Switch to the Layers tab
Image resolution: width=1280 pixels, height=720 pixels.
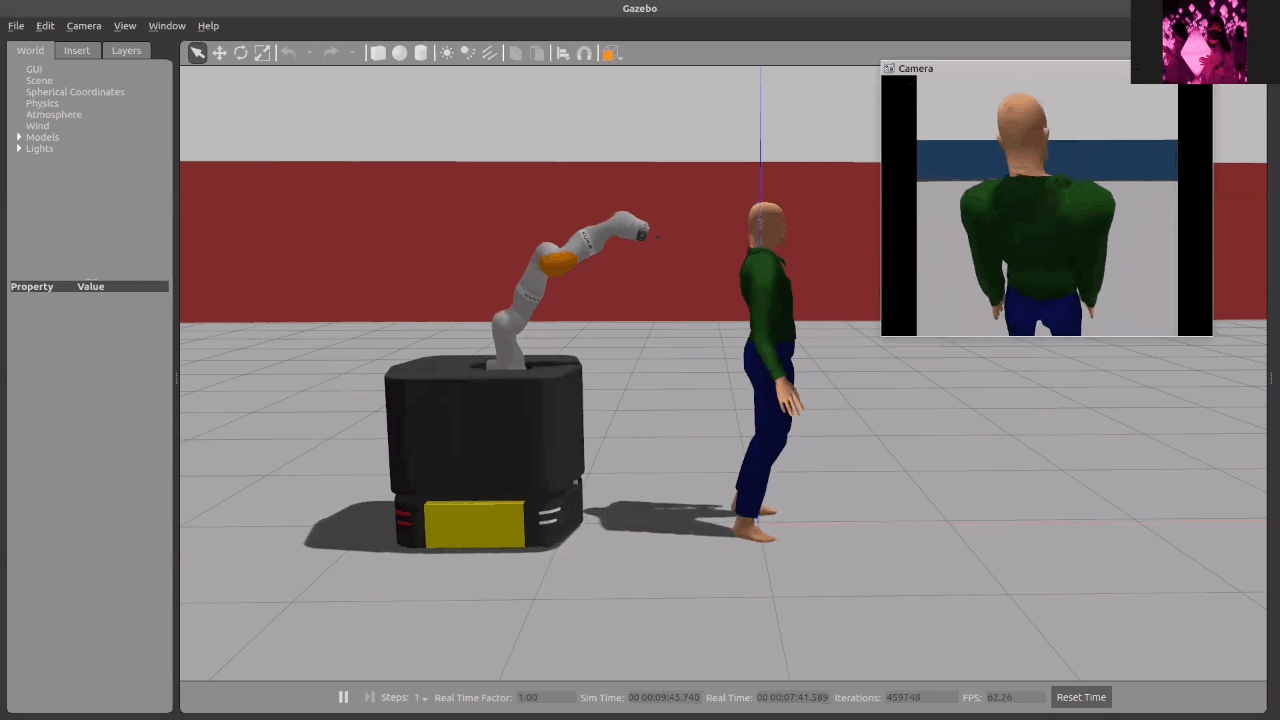(x=126, y=50)
